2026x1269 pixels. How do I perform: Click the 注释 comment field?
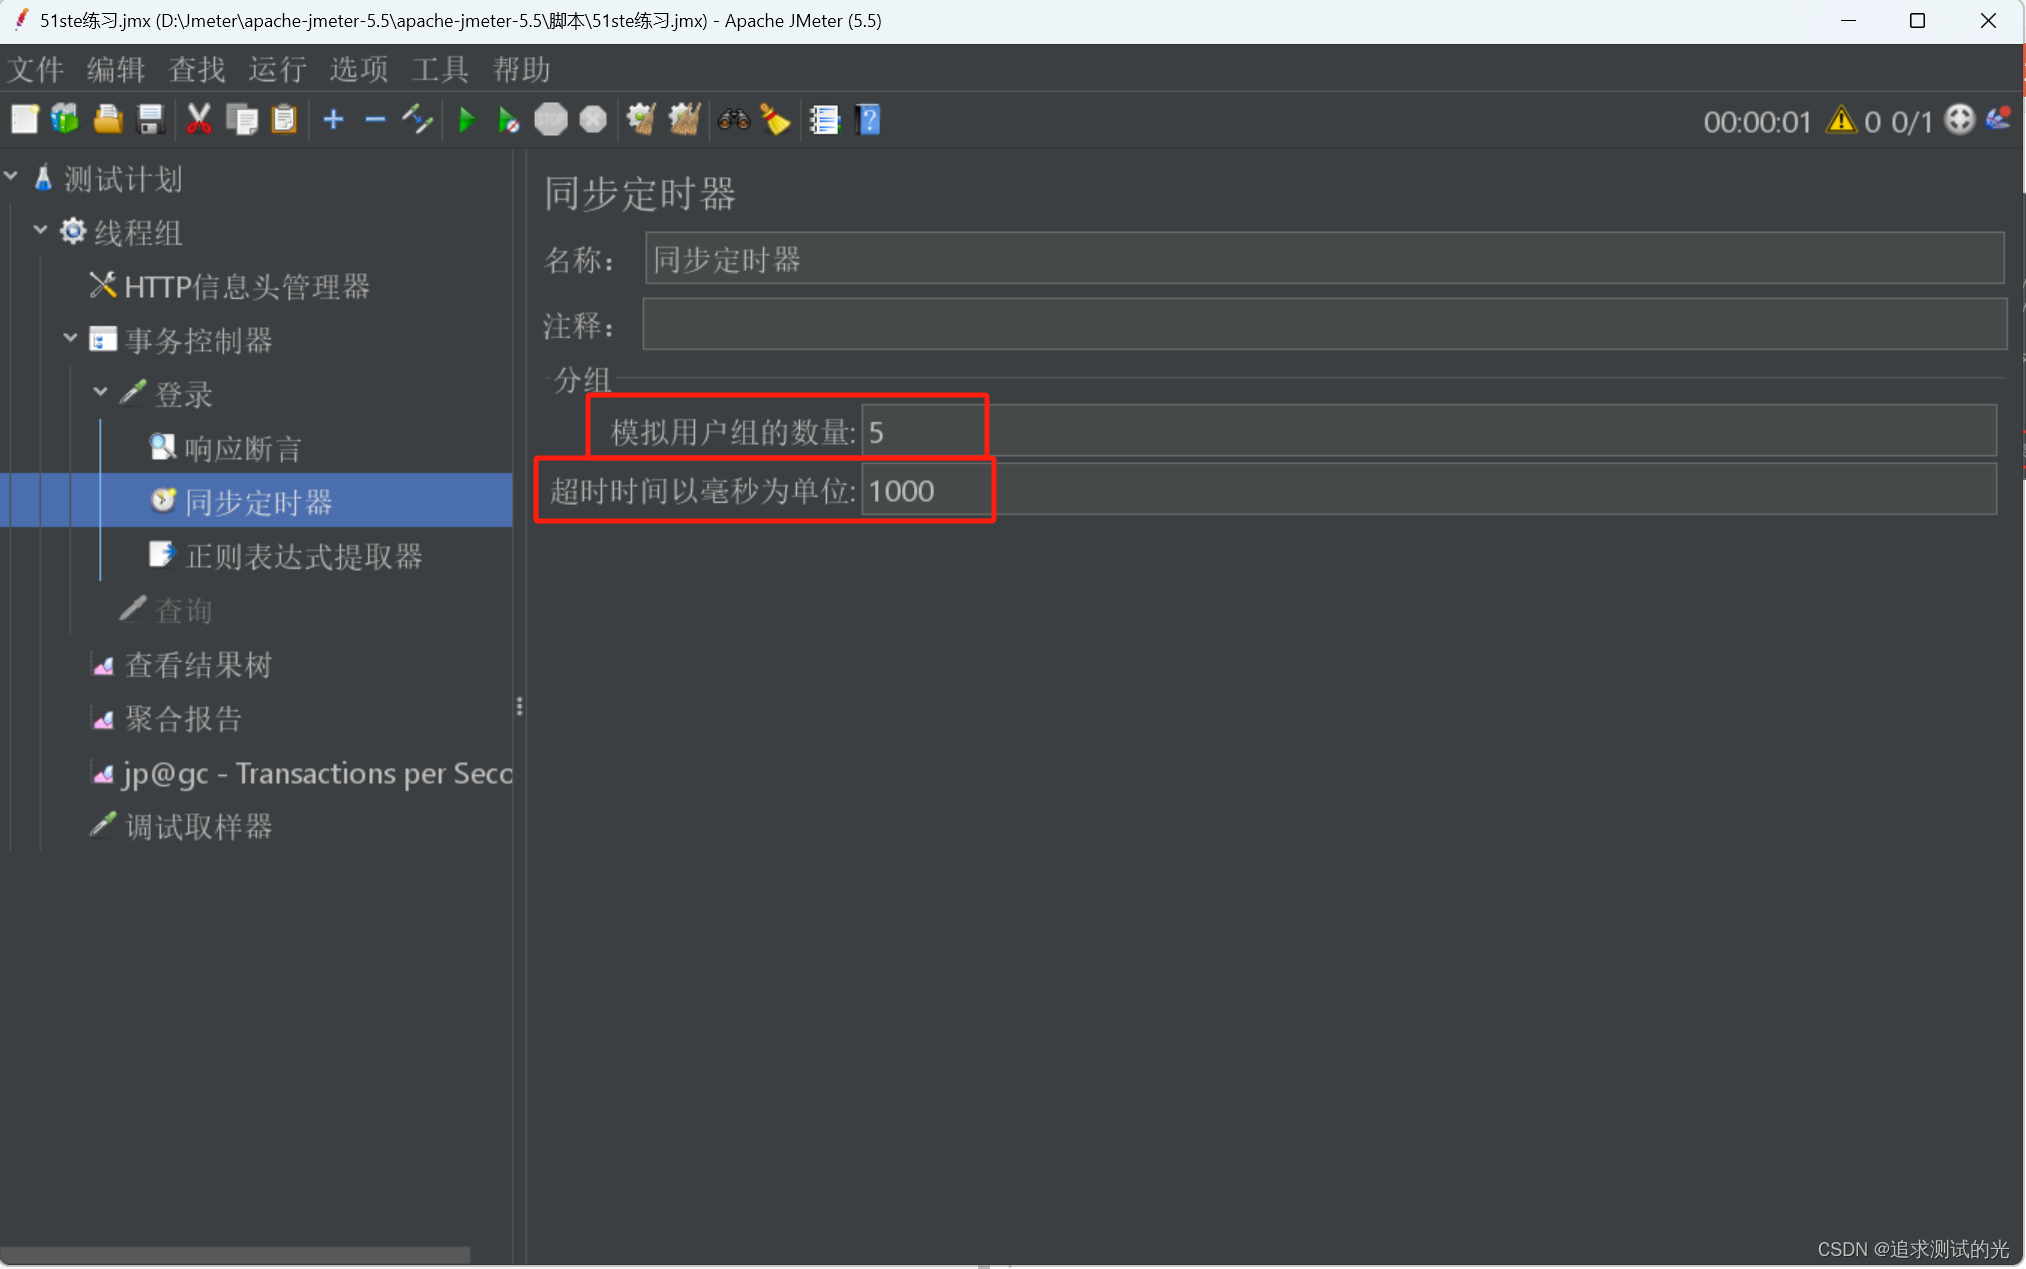(x=1324, y=324)
